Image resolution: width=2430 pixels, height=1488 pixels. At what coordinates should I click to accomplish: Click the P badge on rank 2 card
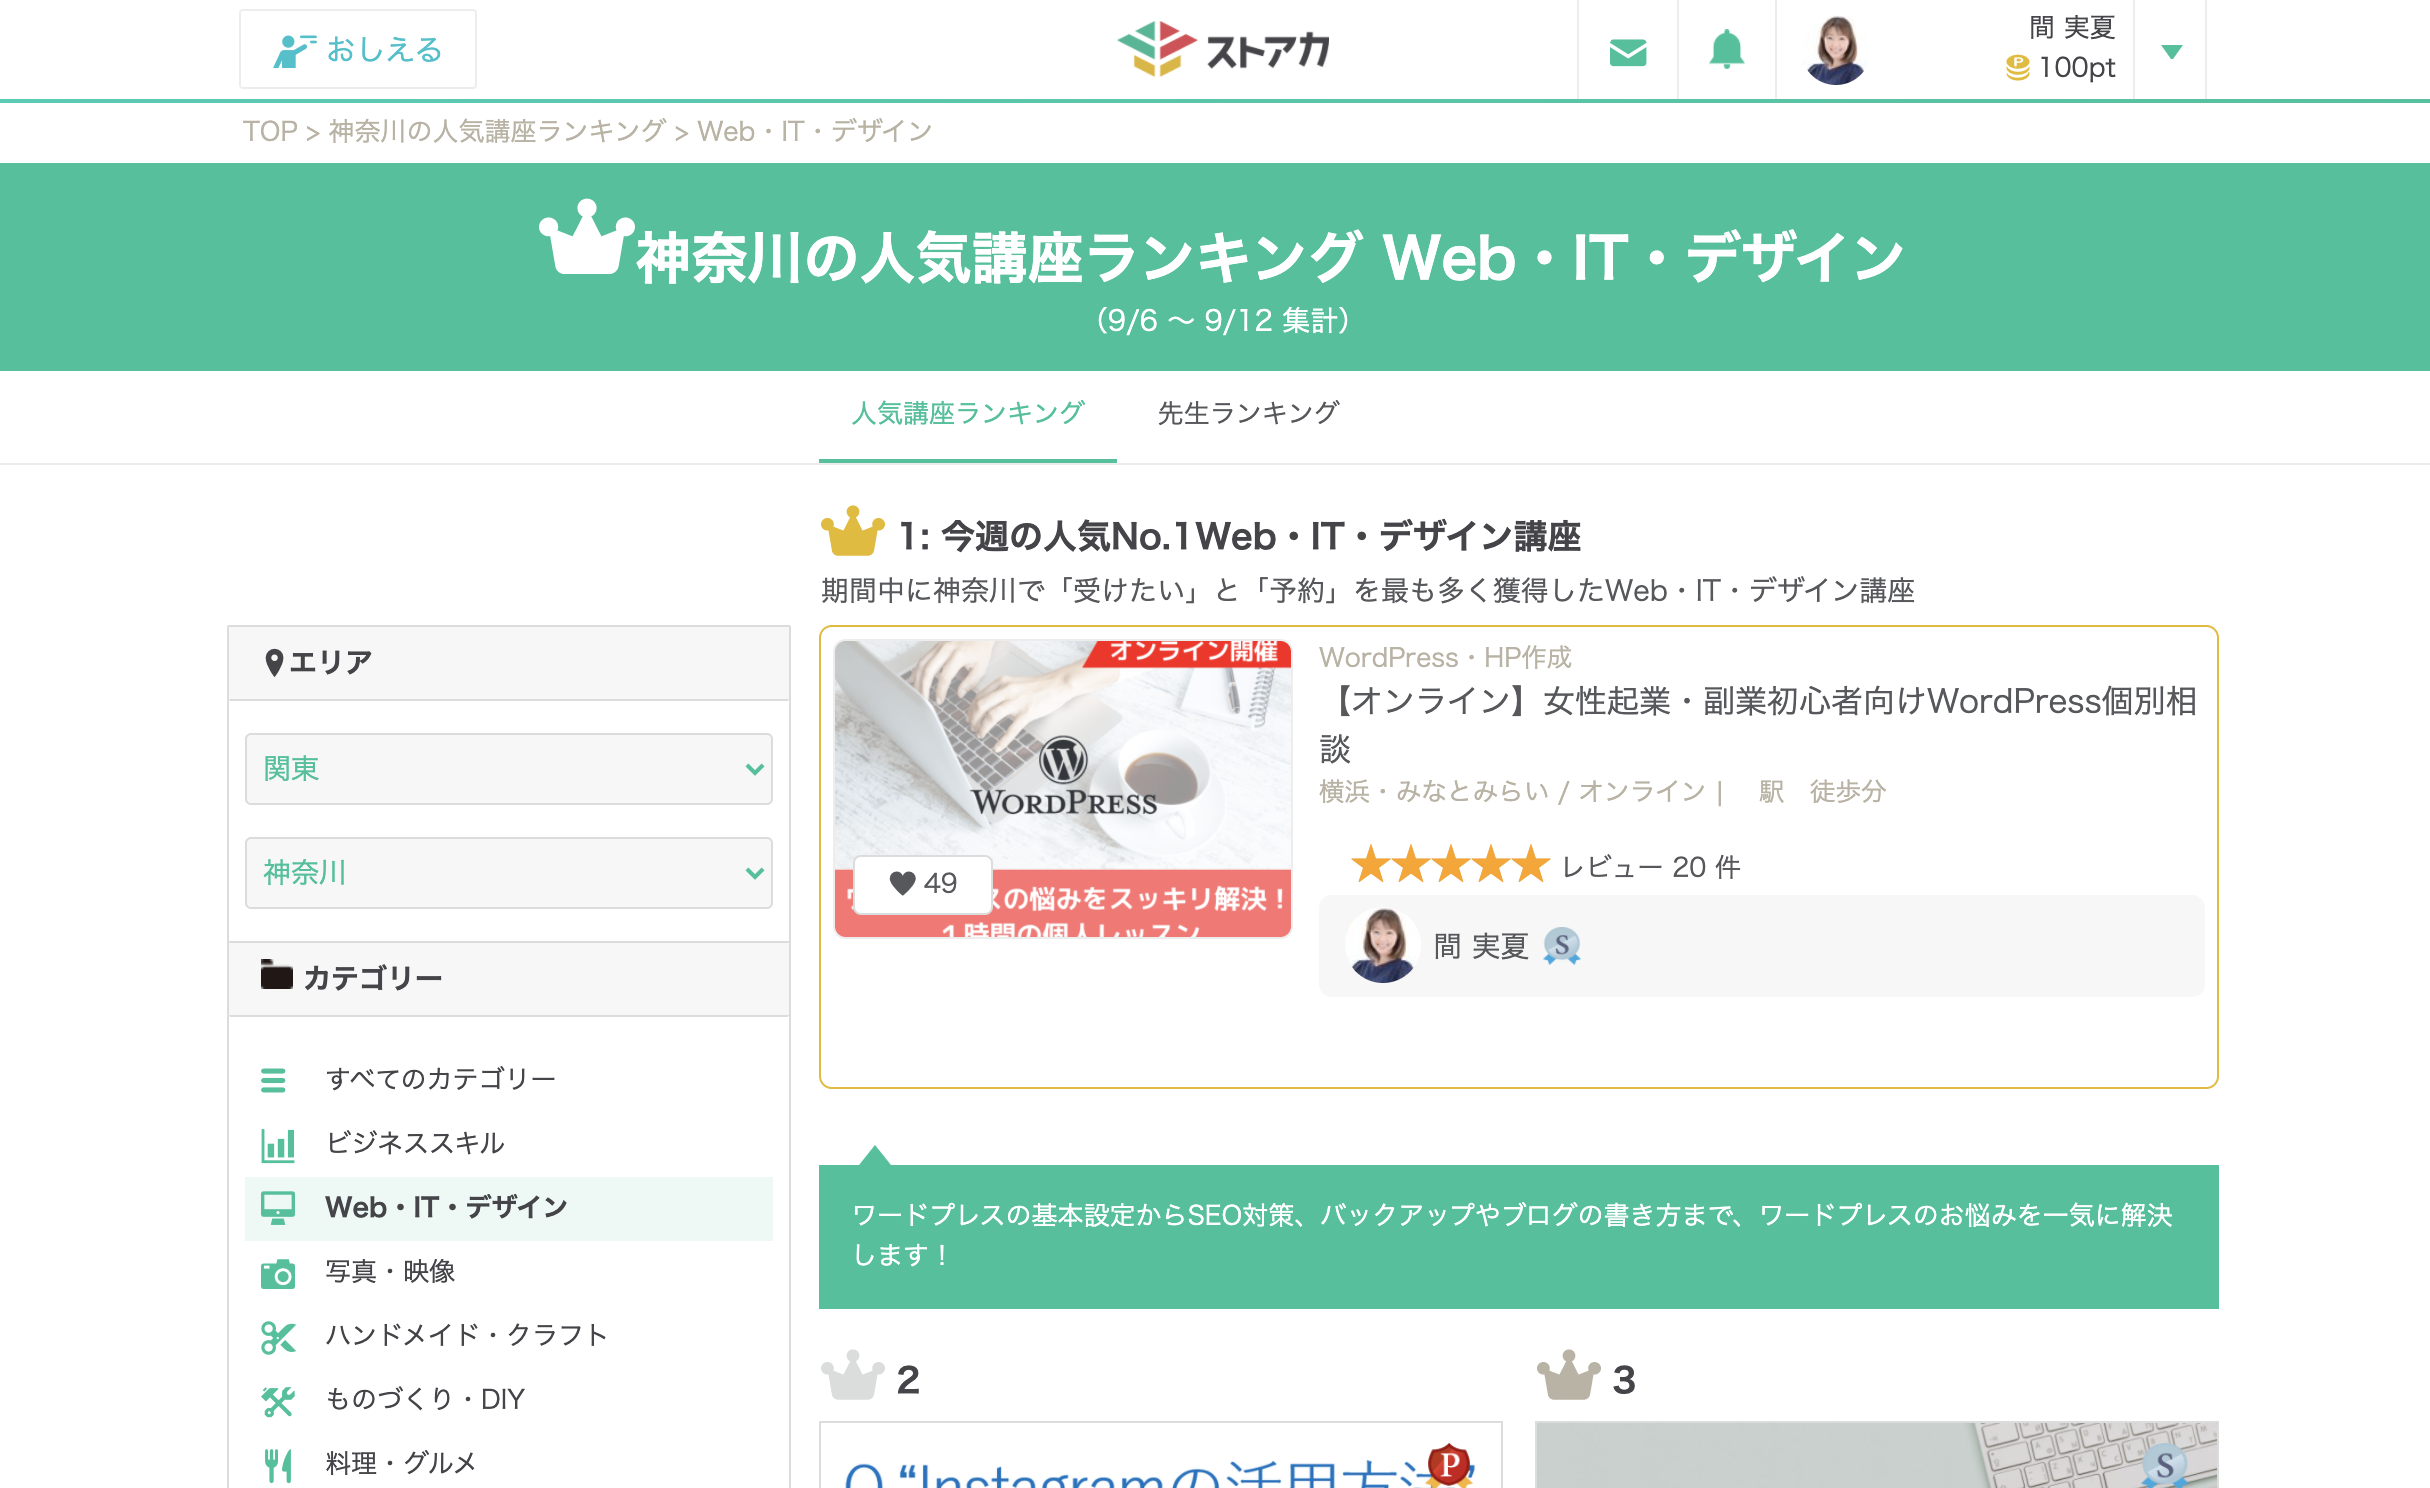(1449, 1465)
